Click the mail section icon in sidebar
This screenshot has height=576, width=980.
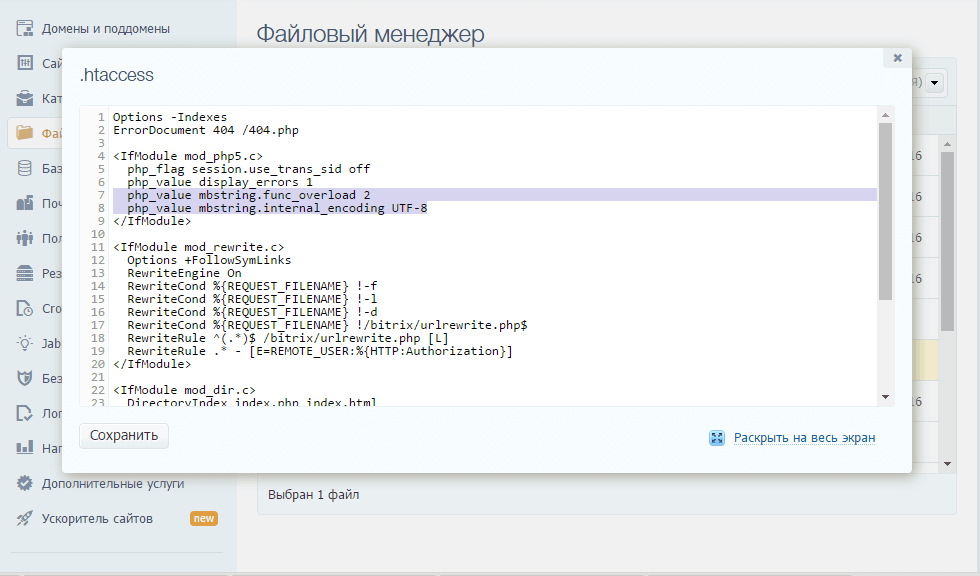pos(25,203)
